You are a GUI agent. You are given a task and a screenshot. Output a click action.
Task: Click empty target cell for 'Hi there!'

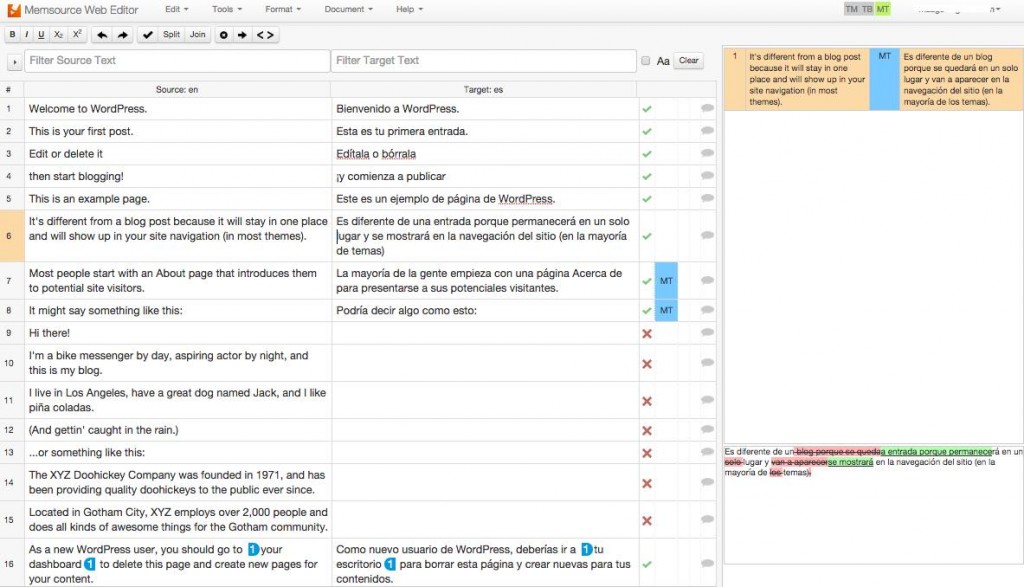(x=485, y=333)
